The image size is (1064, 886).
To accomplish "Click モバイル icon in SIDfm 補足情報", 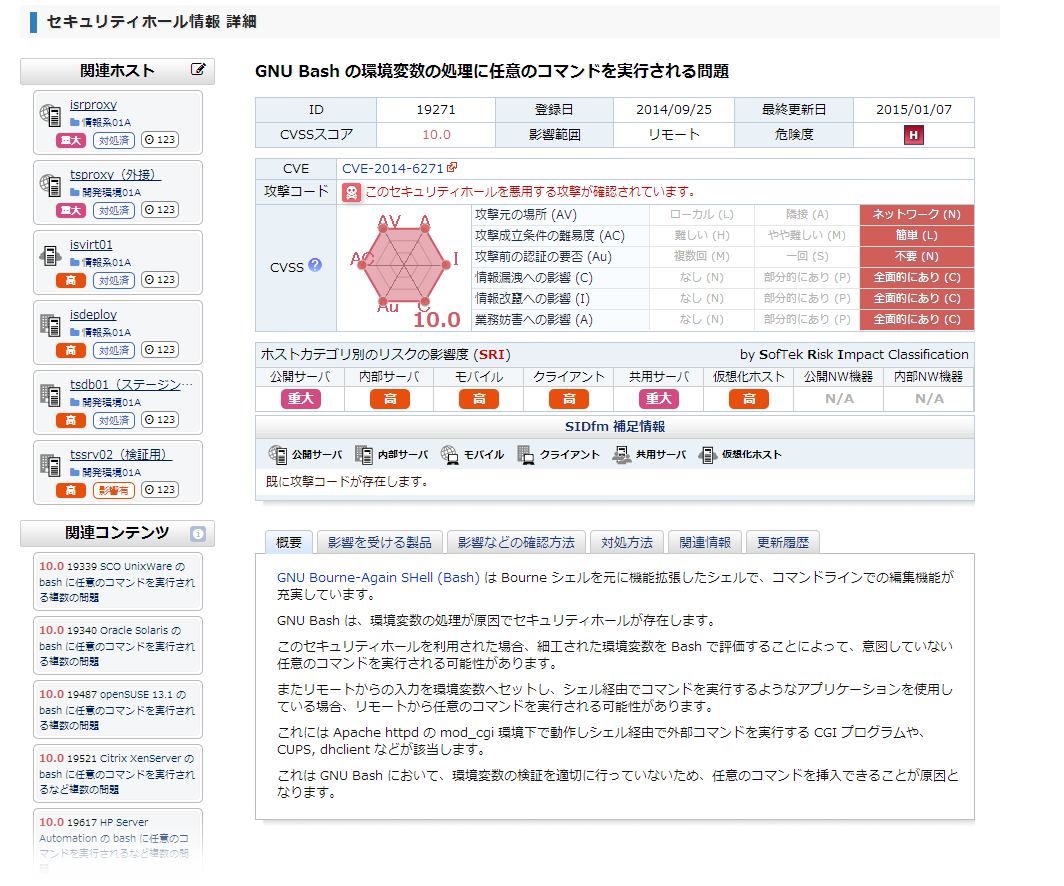I will click(x=450, y=455).
